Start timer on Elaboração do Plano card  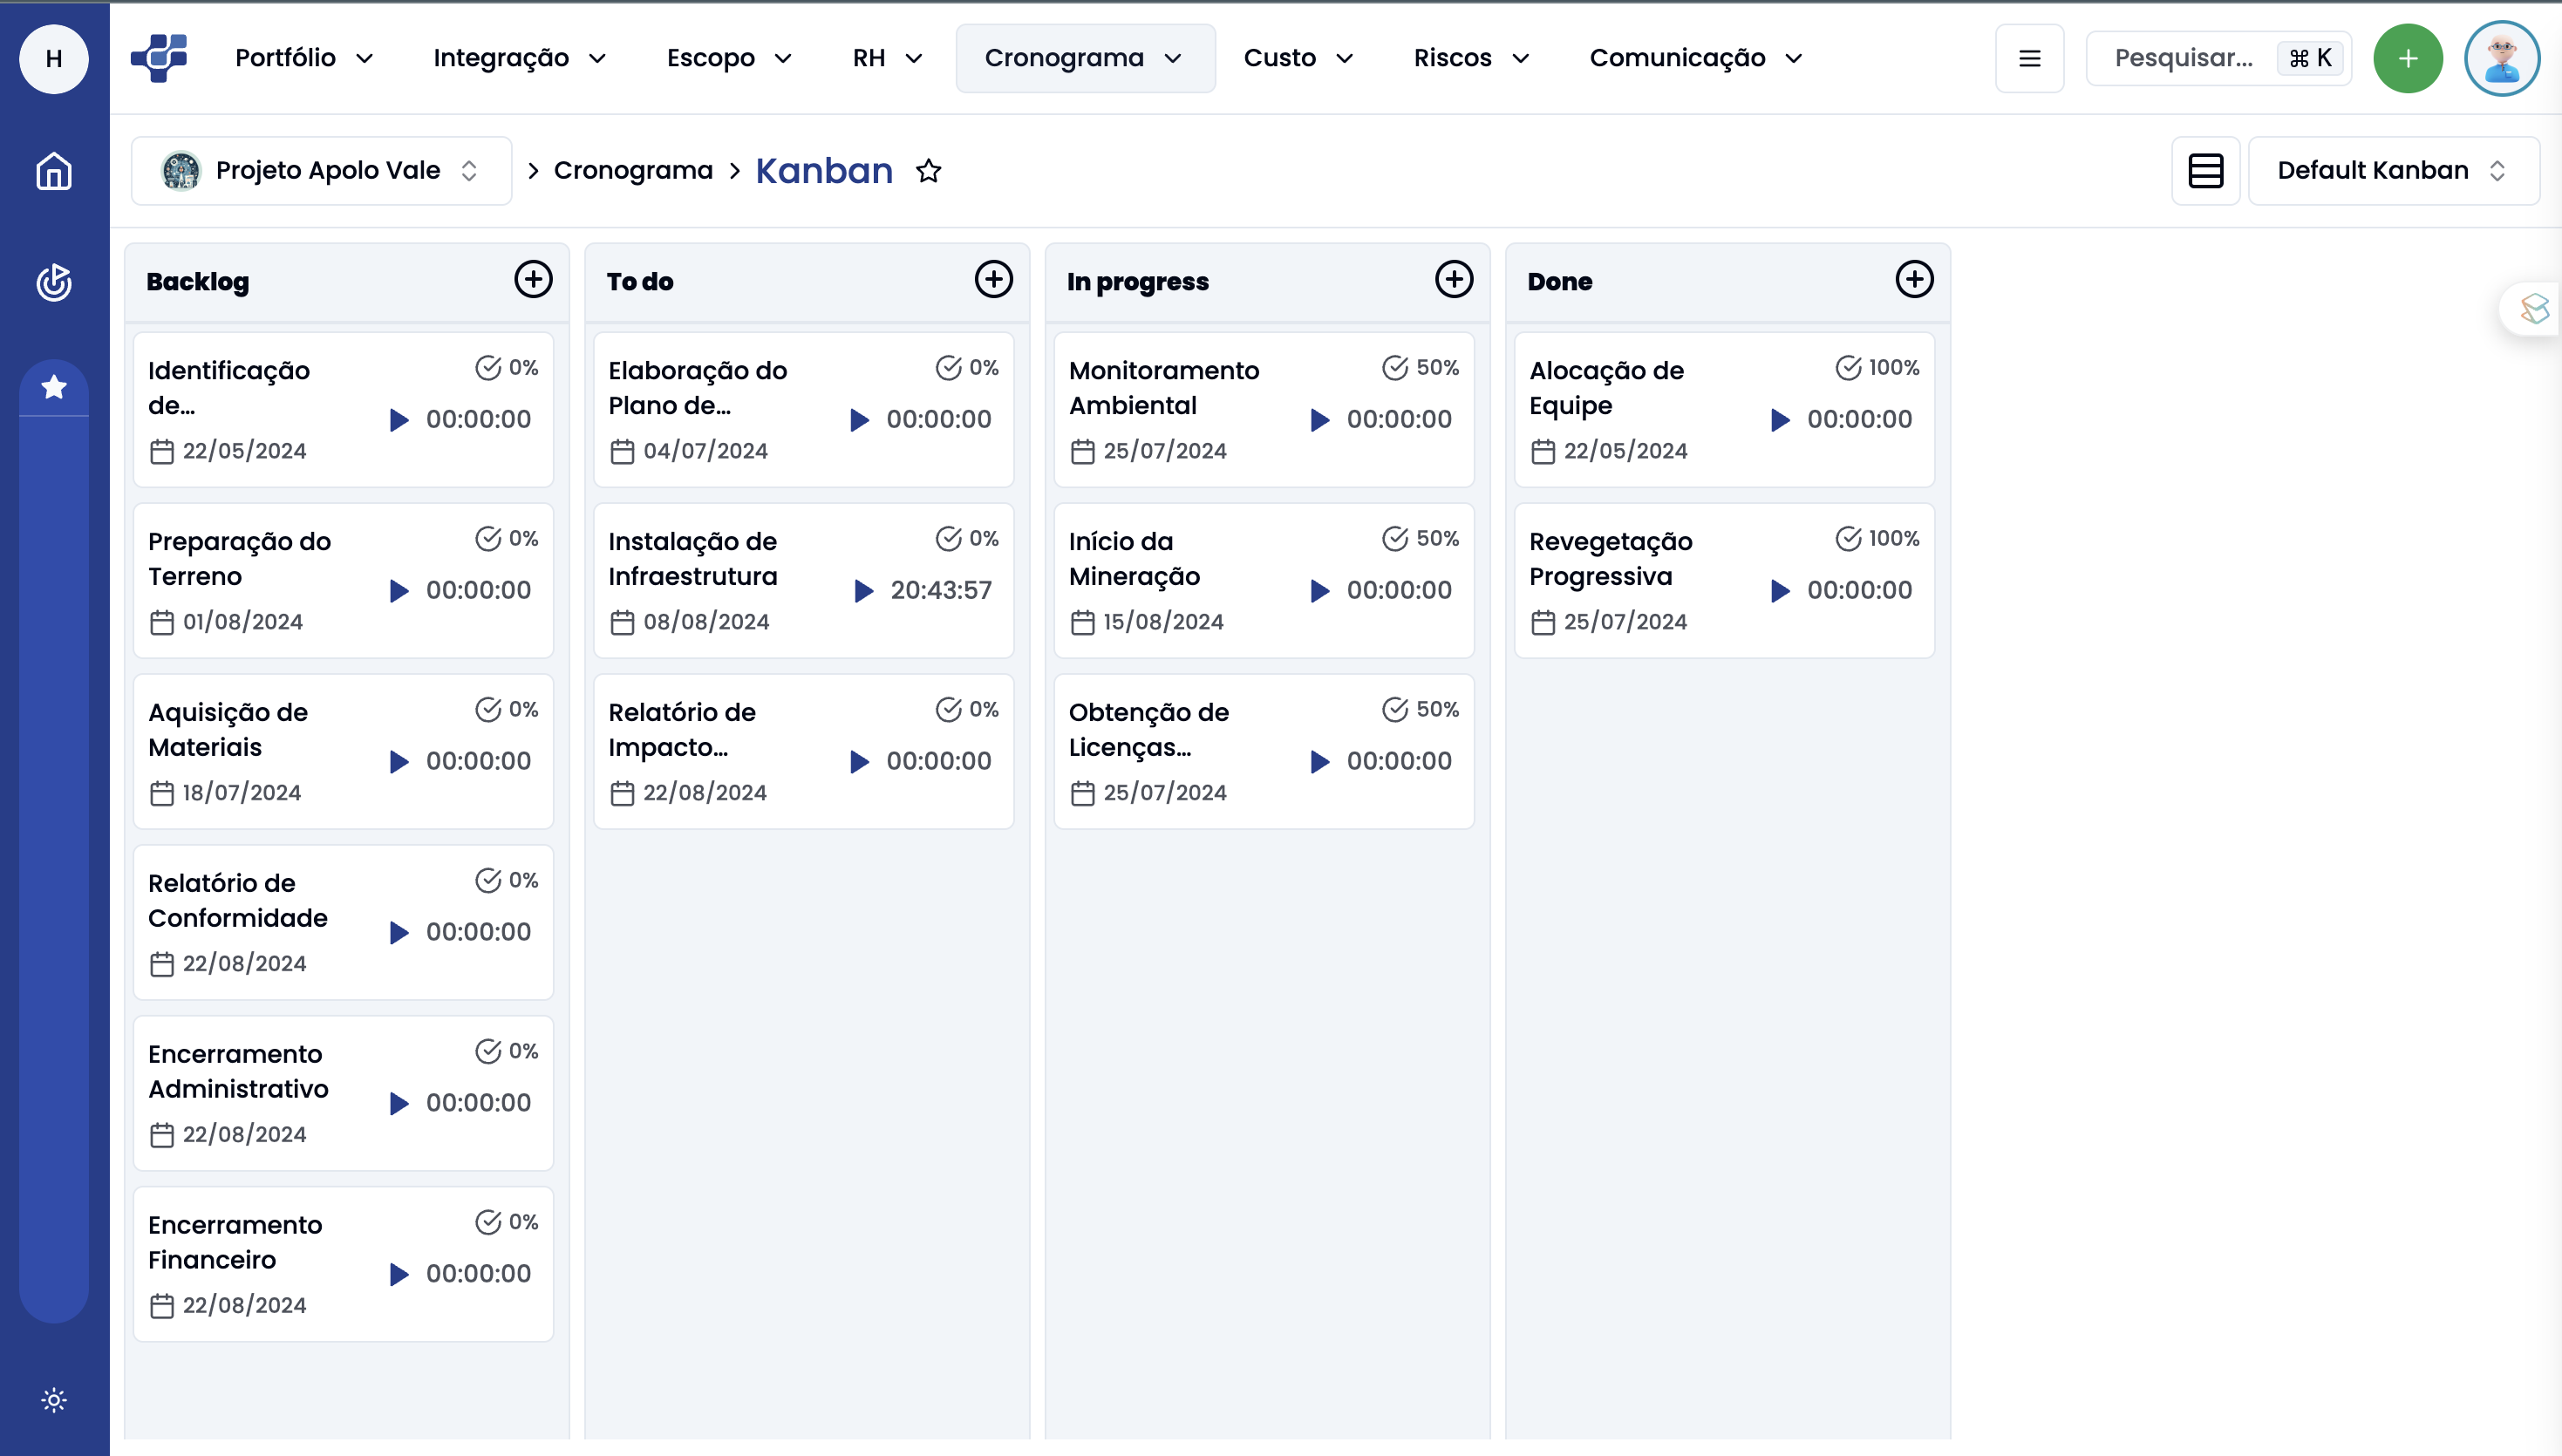[859, 419]
